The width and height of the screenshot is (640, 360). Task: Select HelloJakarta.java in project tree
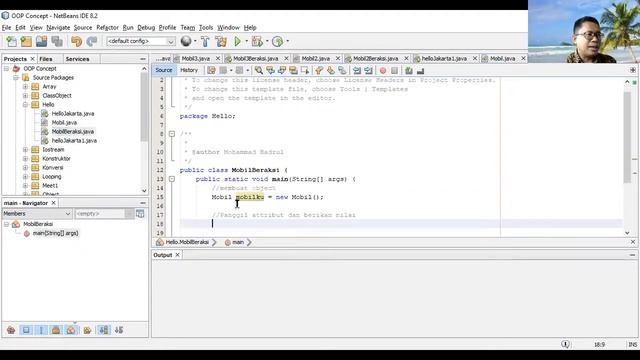pyautogui.click(x=73, y=113)
